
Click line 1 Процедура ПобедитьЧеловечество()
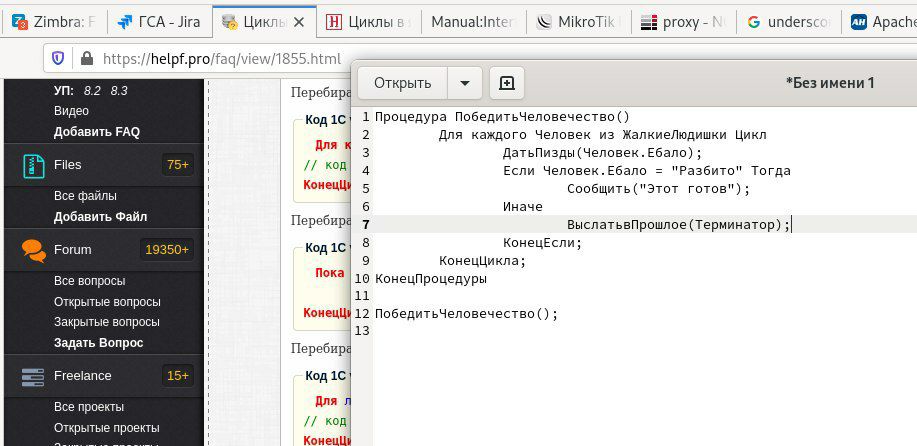[502, 117]
